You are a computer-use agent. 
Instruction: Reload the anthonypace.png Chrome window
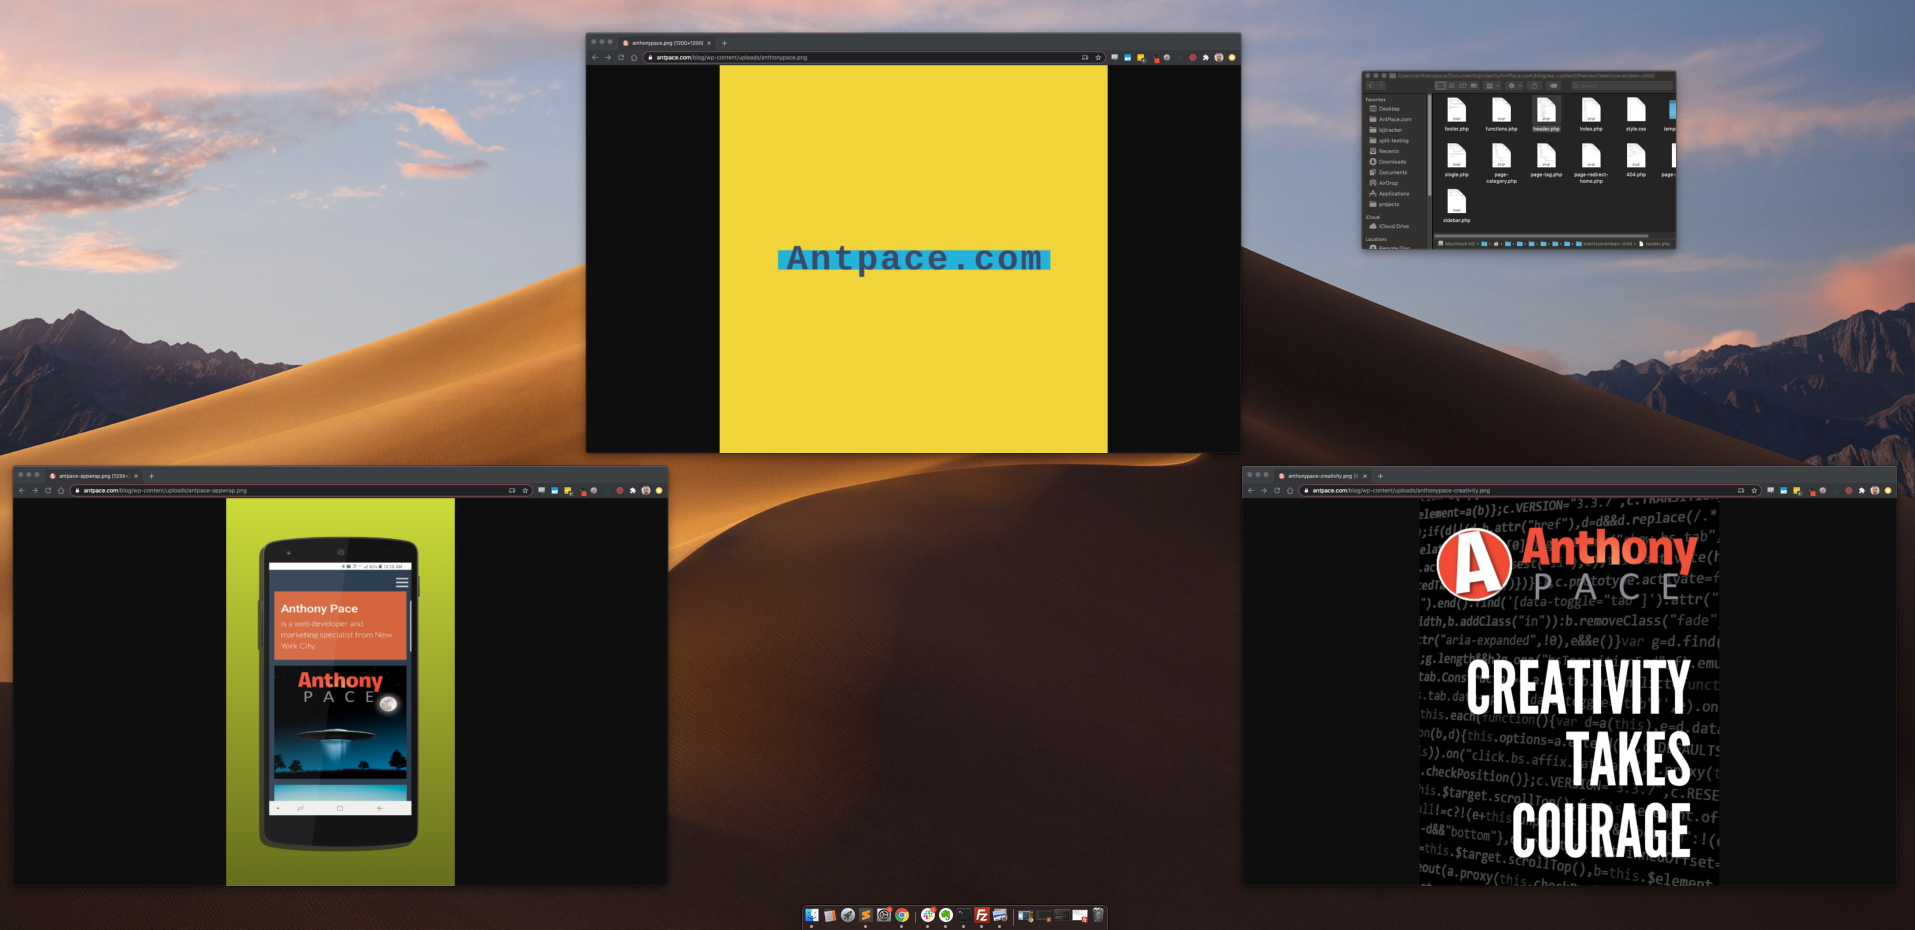[621, 57]
